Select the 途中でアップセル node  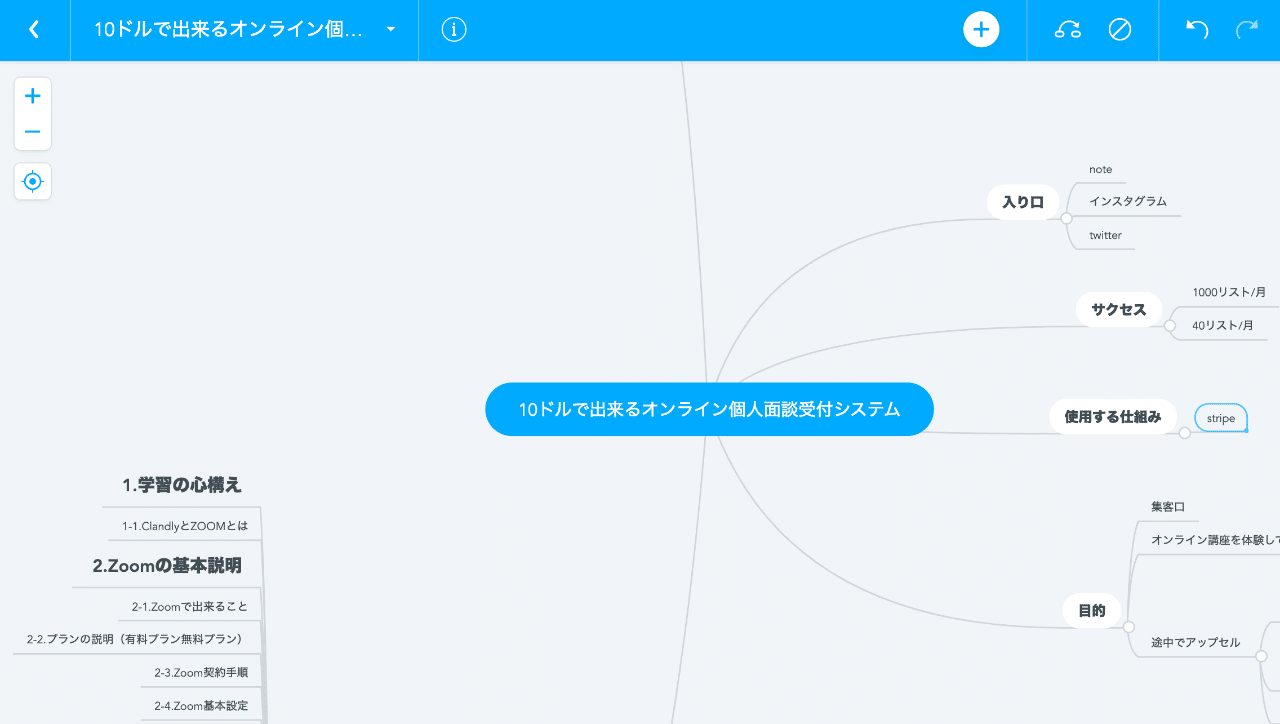[x=1195, y=642]
